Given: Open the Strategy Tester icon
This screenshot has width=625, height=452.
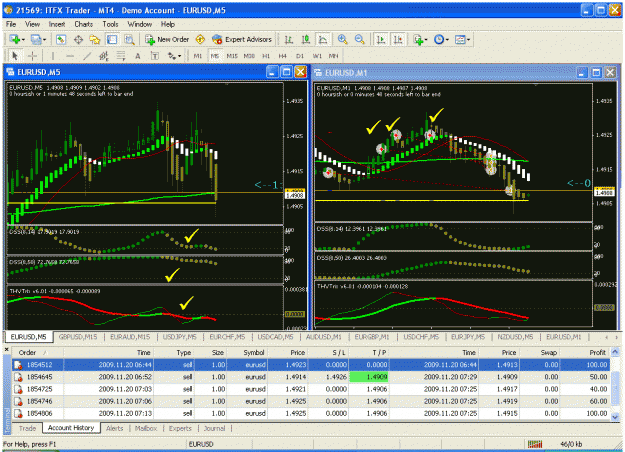Looking at the screenshot, I should coord(129,39).
